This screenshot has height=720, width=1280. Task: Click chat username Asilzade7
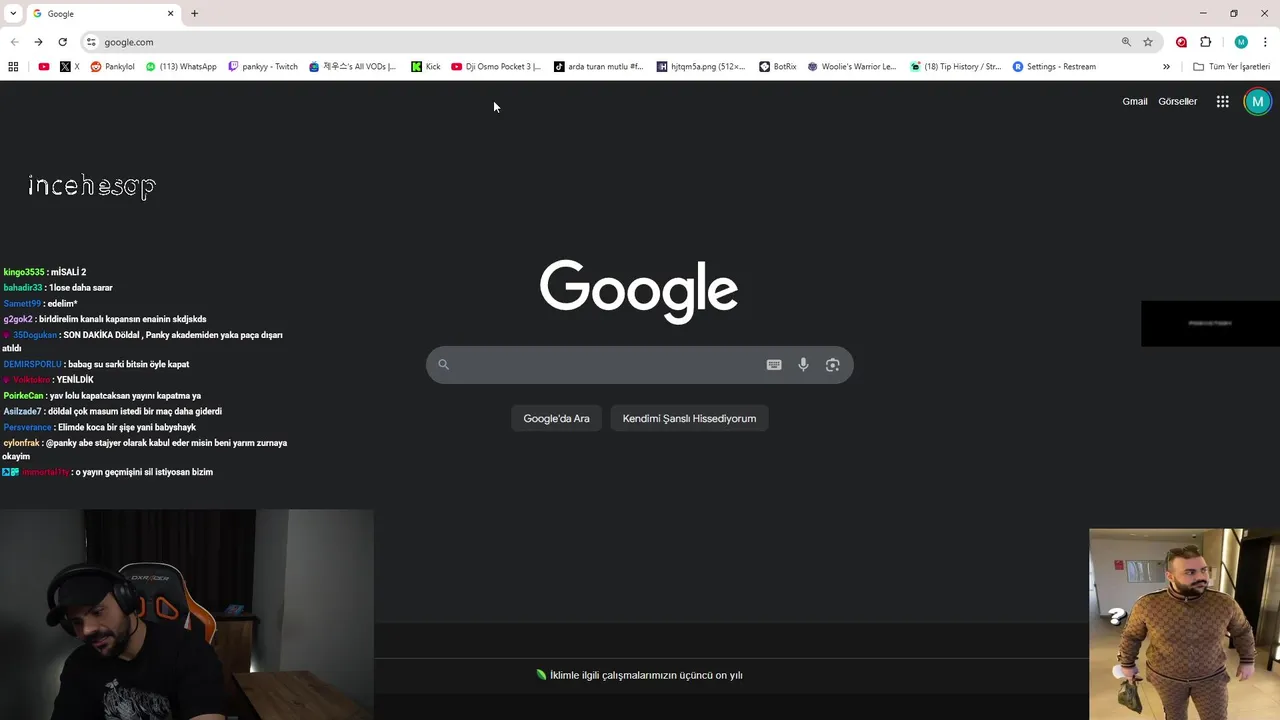[x=23, y=412]
